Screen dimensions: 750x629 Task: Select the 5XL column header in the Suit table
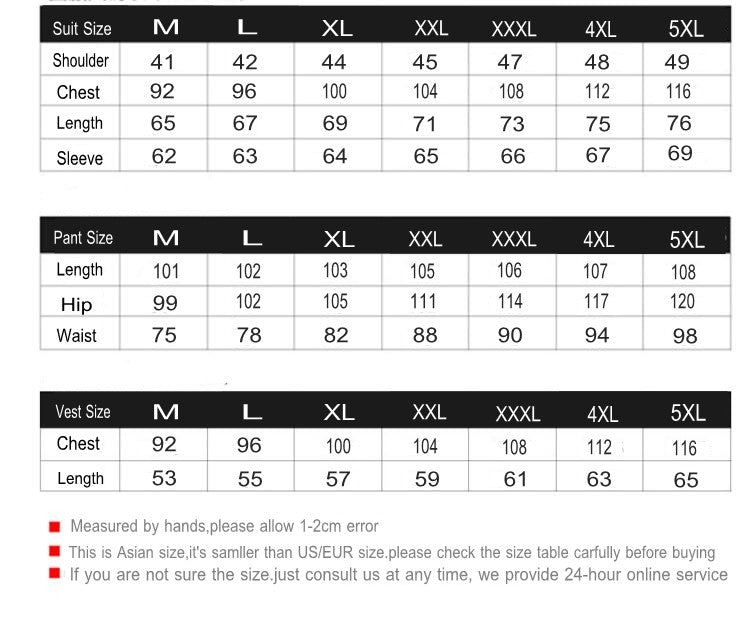click(686, 29)
